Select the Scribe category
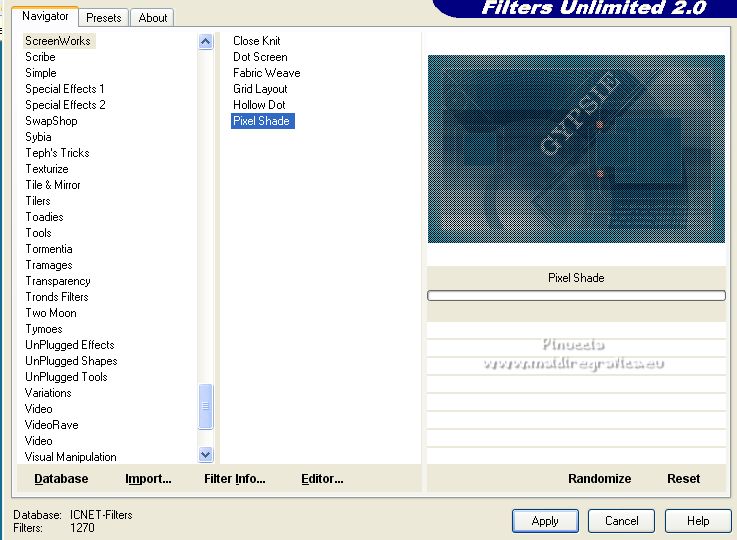 click(40, 57)
